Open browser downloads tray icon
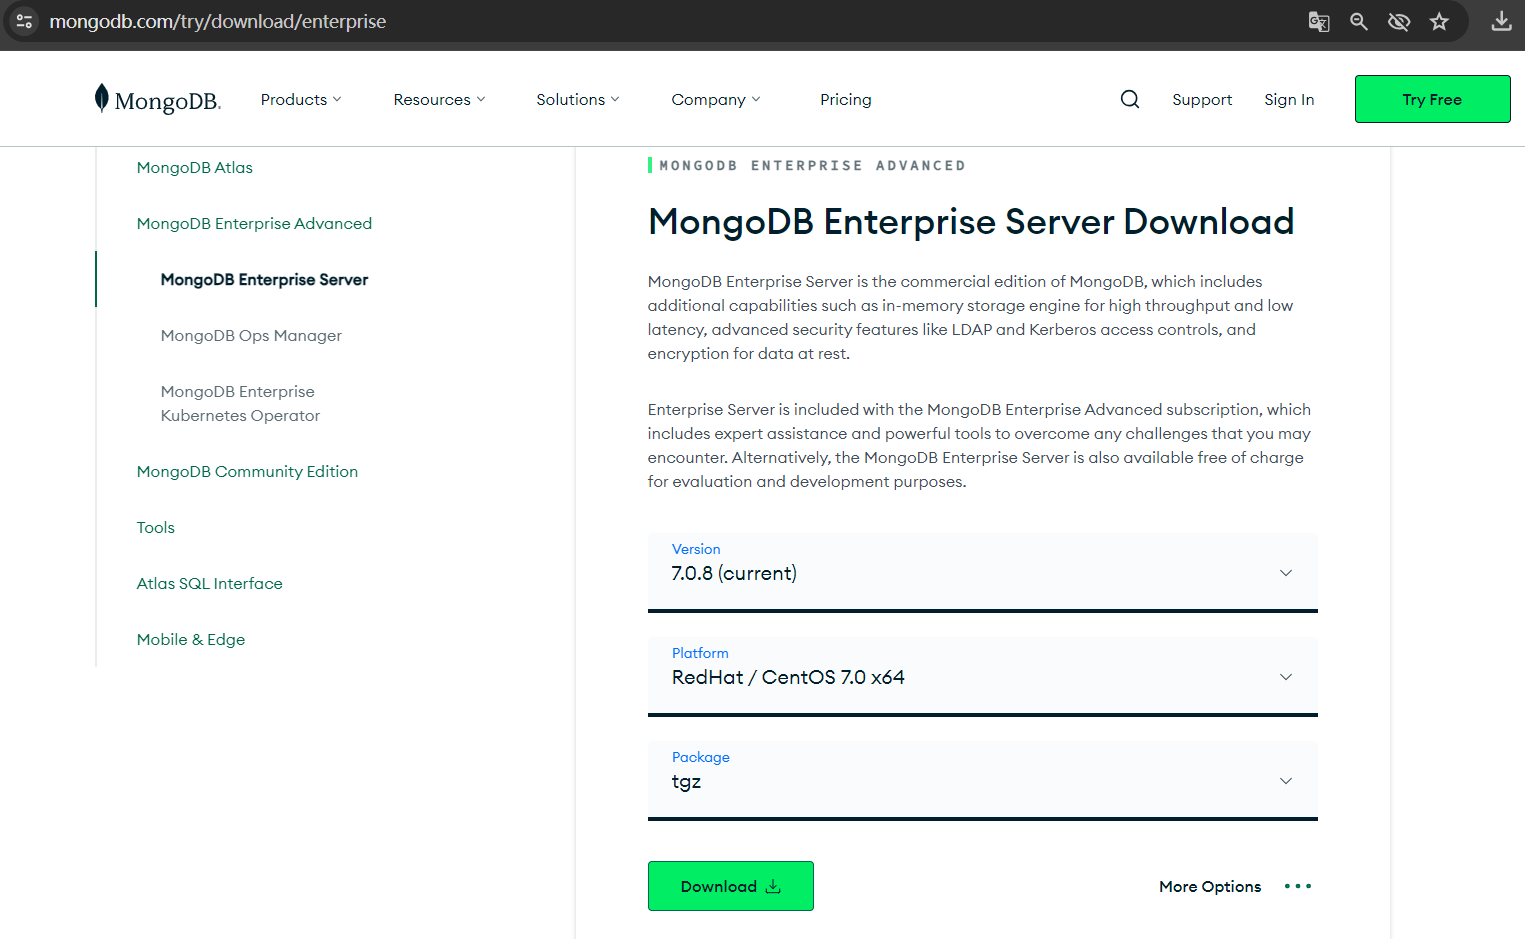Screen dimensions: 1525x939 click(x=1501, y=21)
